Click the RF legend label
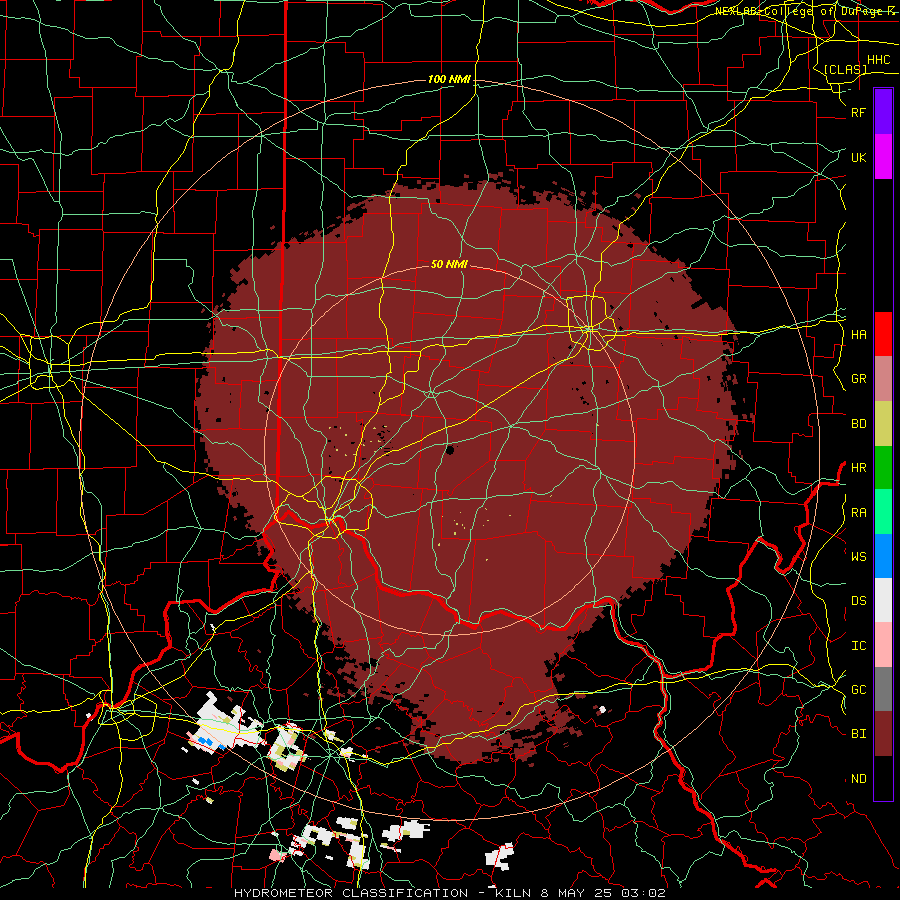This screenshot has height=900, width=900. tap(858, 112)
